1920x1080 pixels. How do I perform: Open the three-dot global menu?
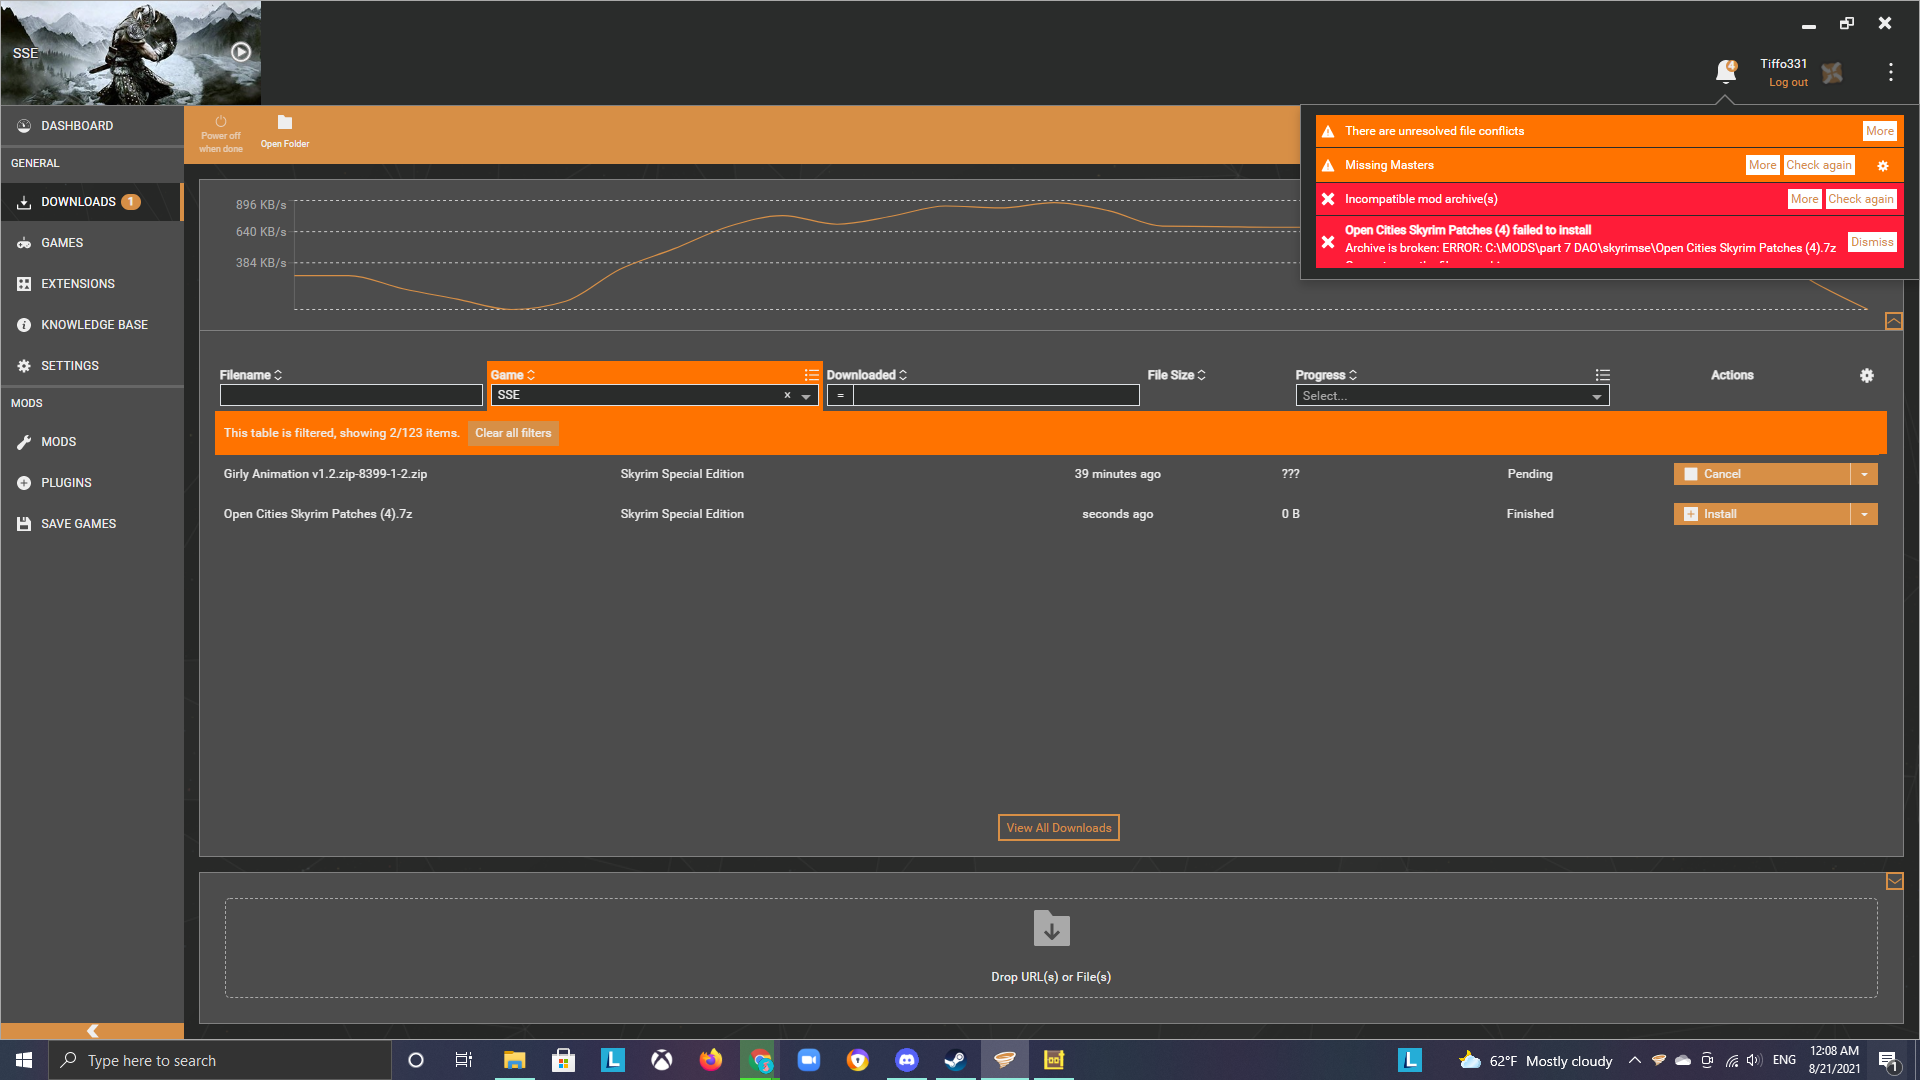tap(1890, 72)
